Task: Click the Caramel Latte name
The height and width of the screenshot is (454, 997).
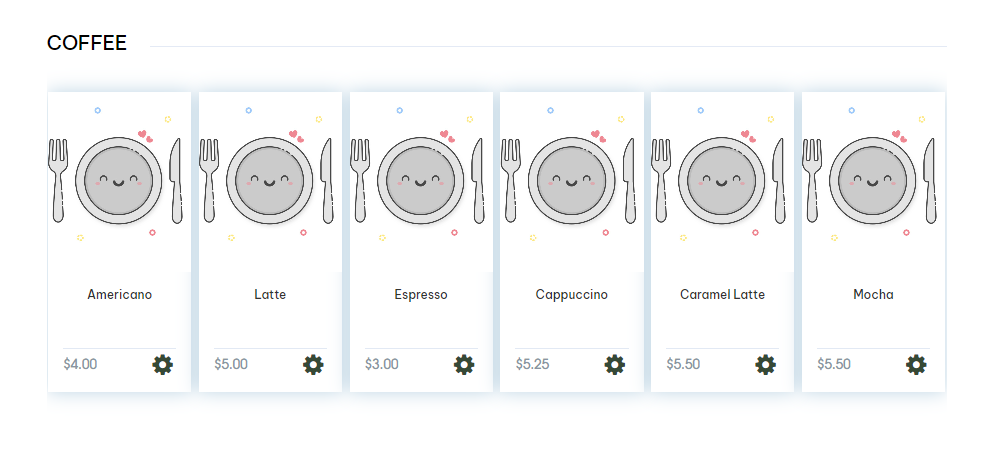Action: pos(722,295)
